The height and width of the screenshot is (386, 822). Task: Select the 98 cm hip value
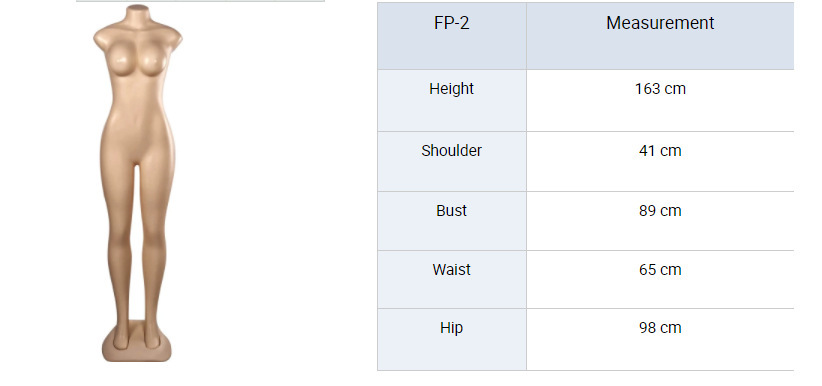click(660, 328)
